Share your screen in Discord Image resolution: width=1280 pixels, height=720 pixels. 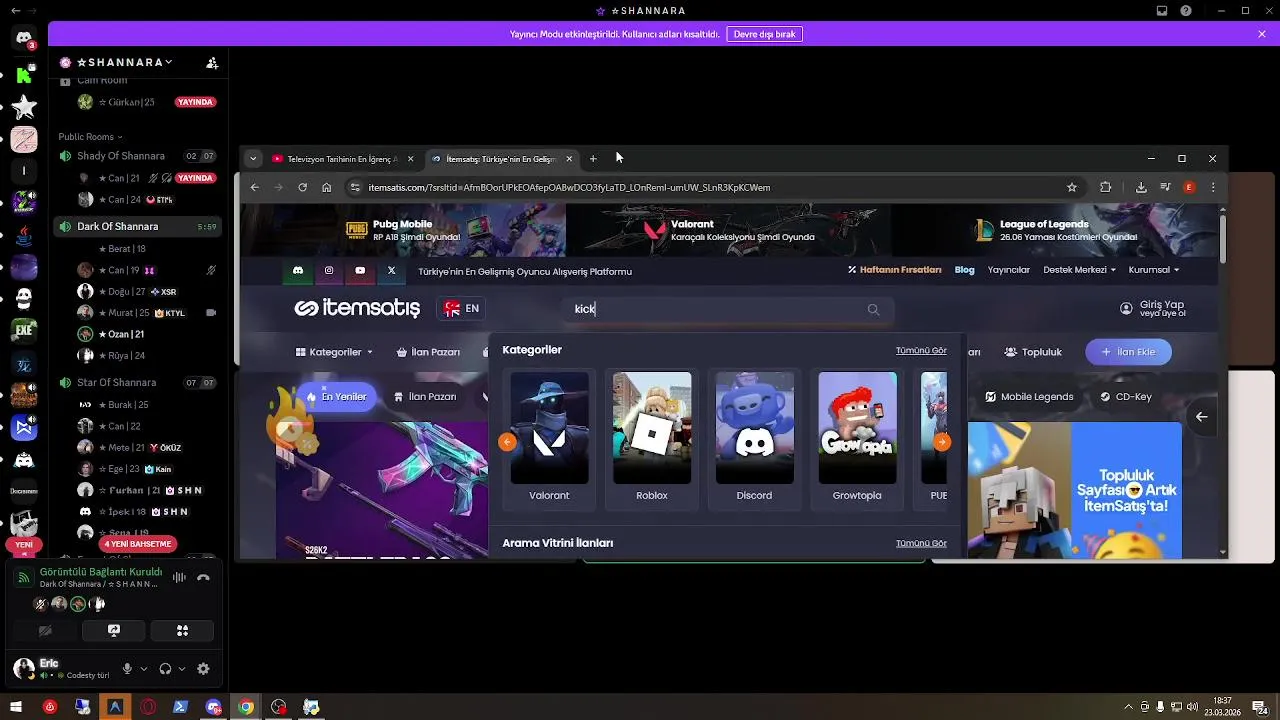click(x=114, y=631)
